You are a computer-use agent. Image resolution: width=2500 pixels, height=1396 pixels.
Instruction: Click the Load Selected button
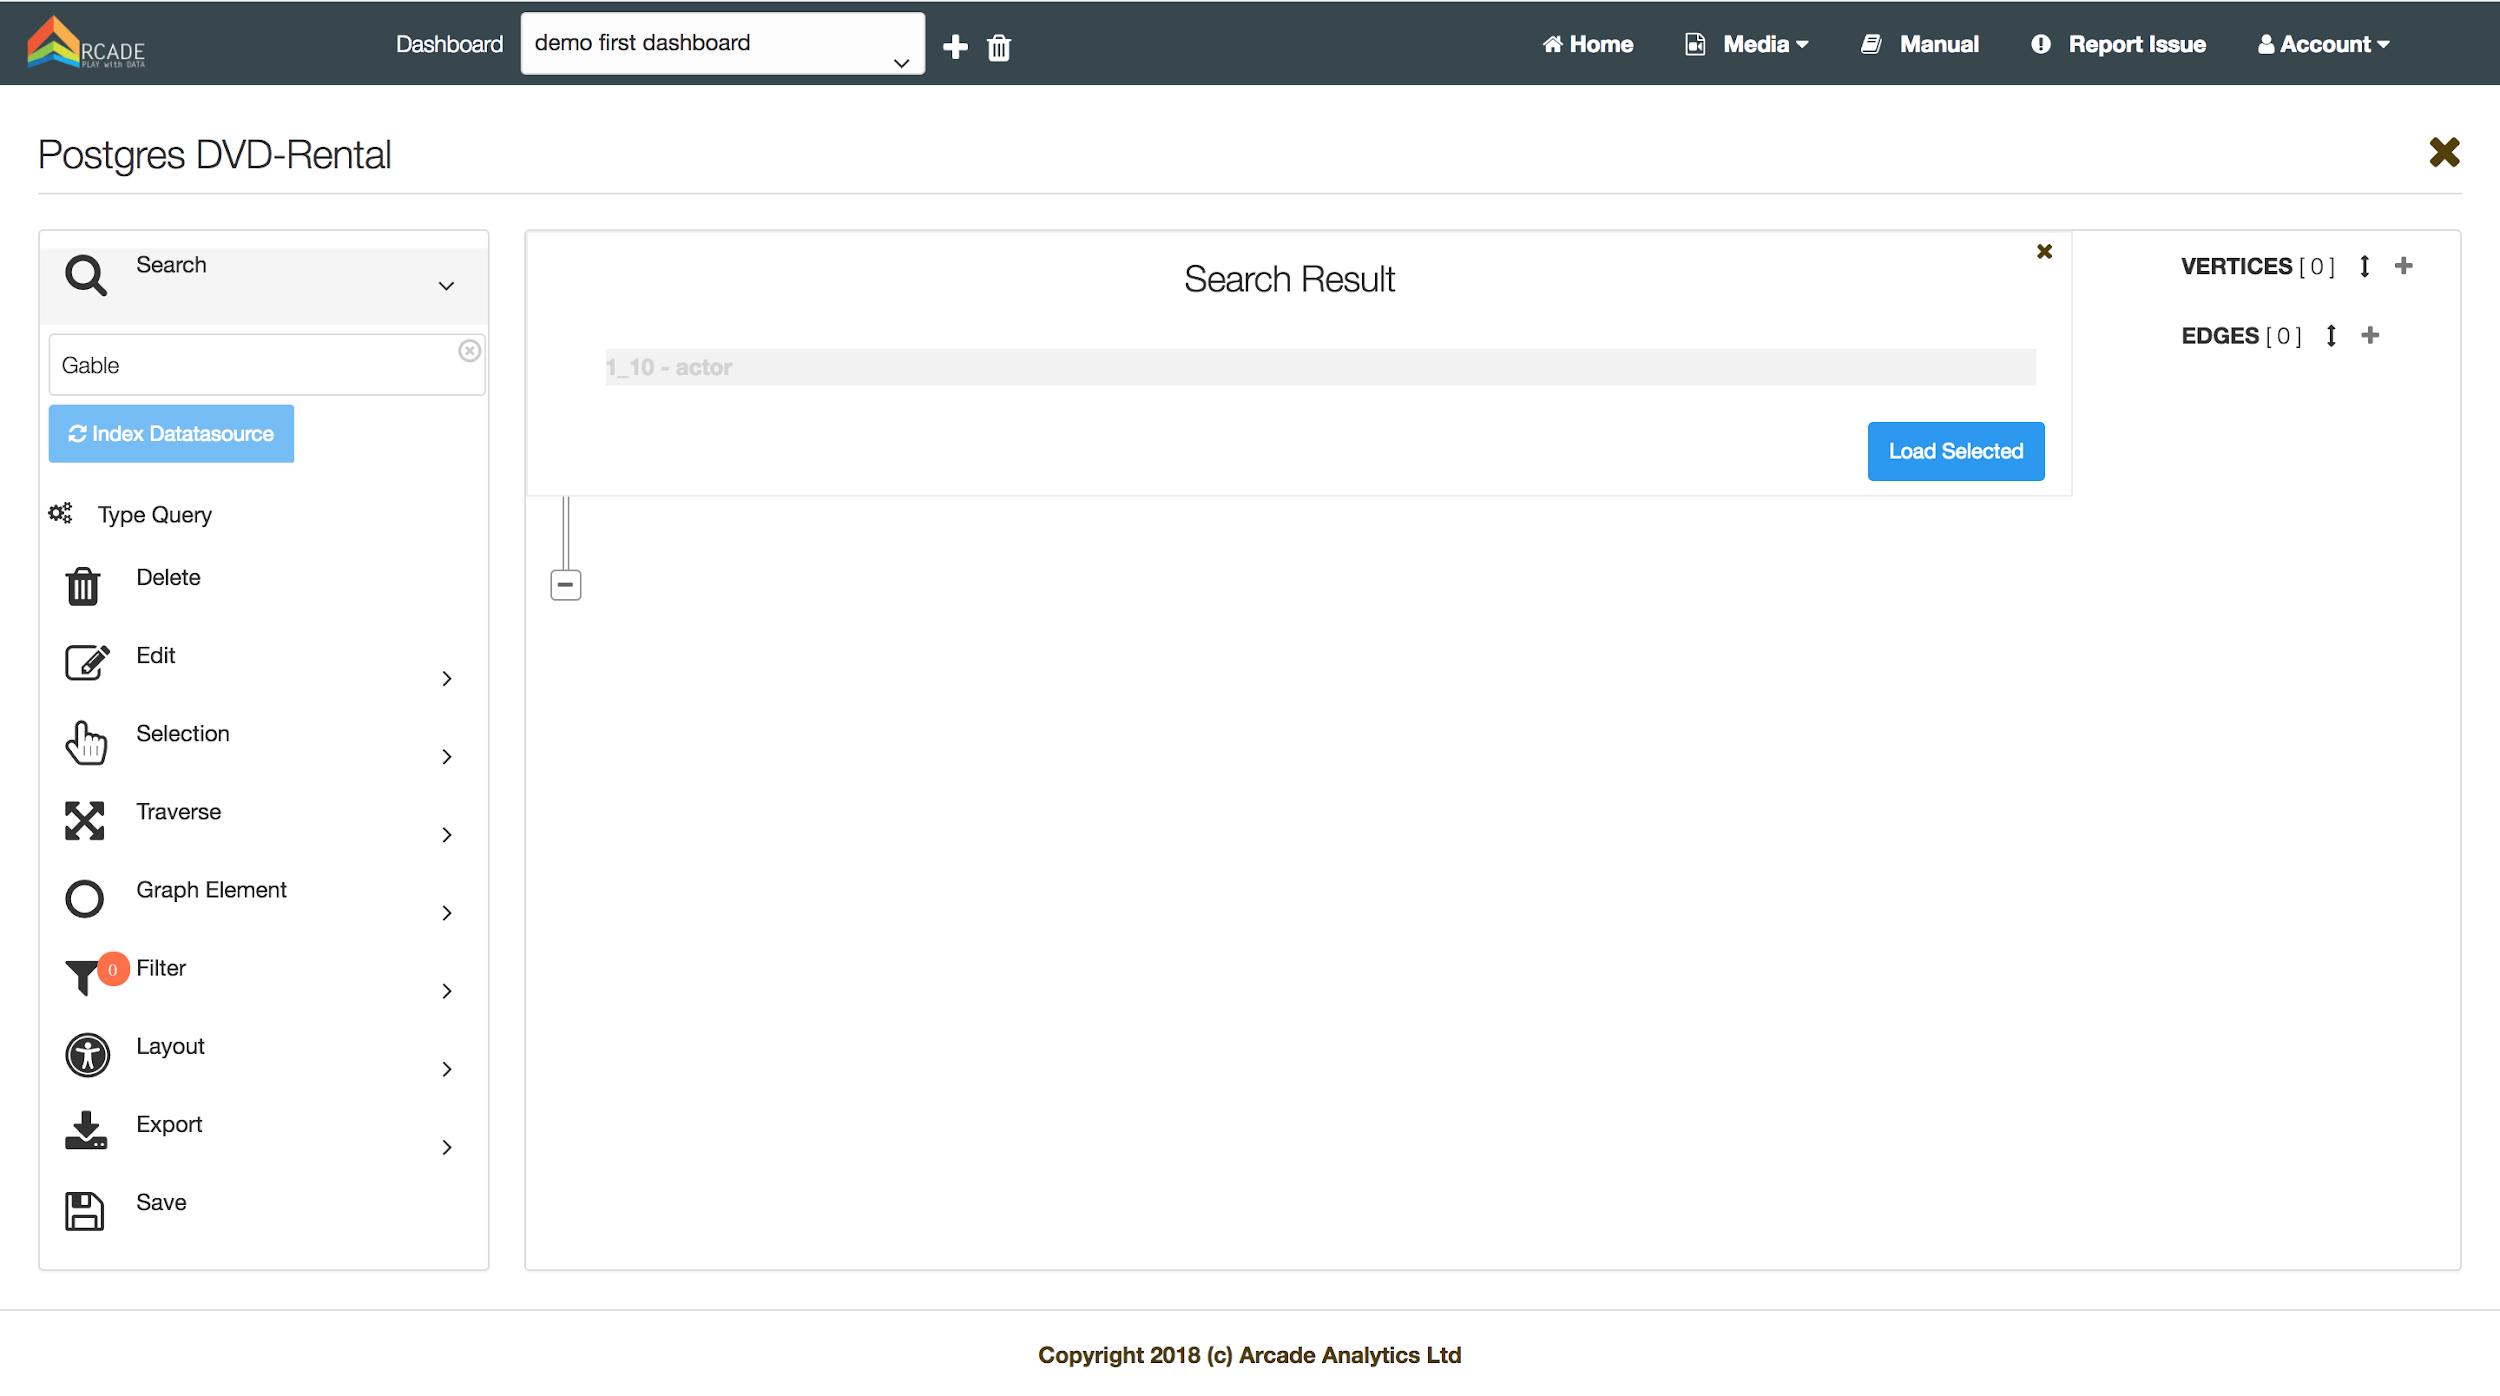click(1955, 451)
